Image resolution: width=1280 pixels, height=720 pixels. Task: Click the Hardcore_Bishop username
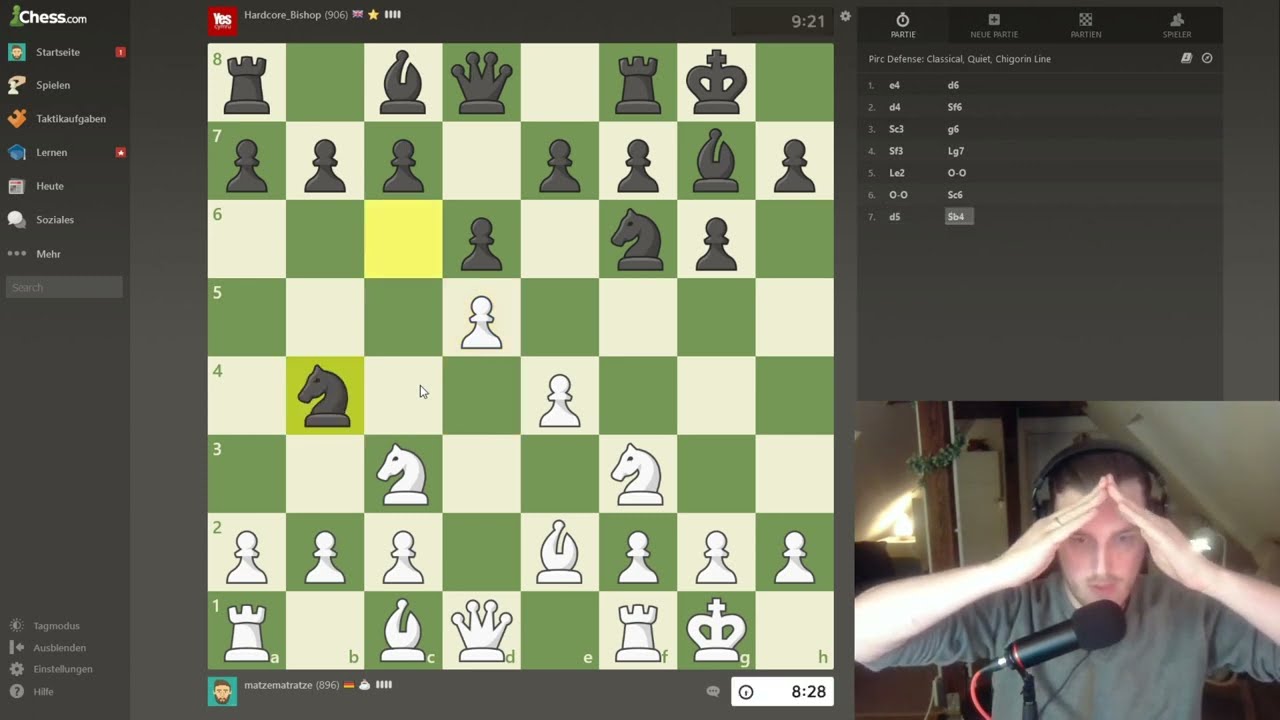coord(282,15)
